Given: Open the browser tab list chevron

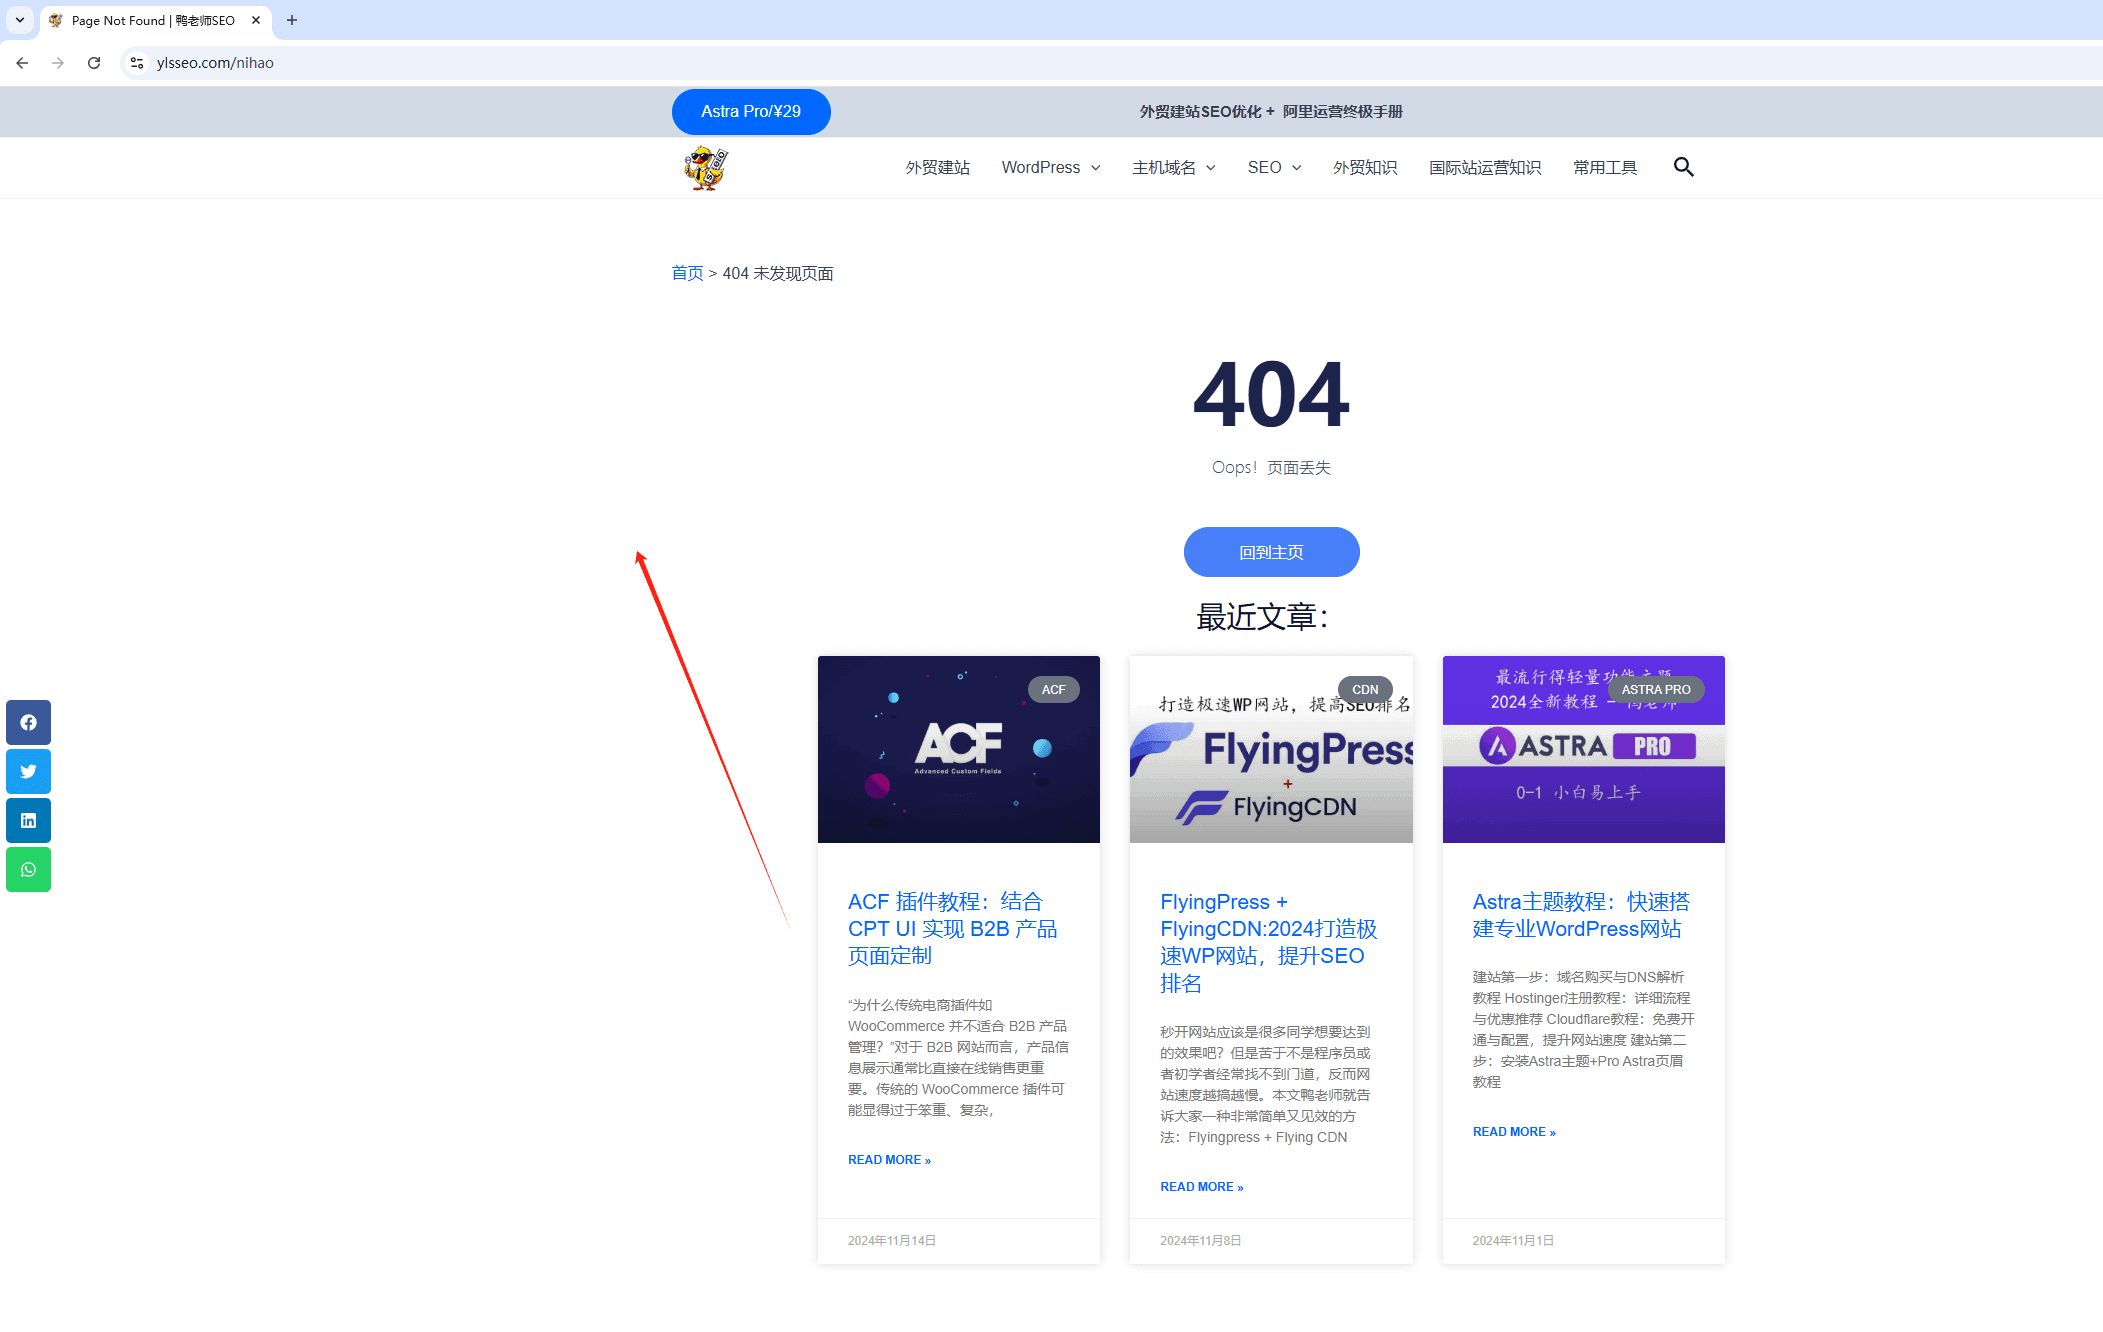Looking at the screenshot, I should click(x=19, y=20).
